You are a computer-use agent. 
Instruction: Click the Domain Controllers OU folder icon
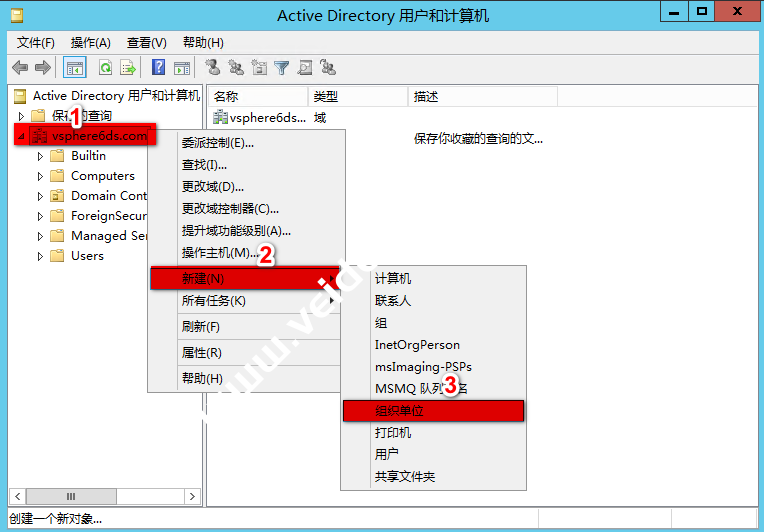(57, 196)
